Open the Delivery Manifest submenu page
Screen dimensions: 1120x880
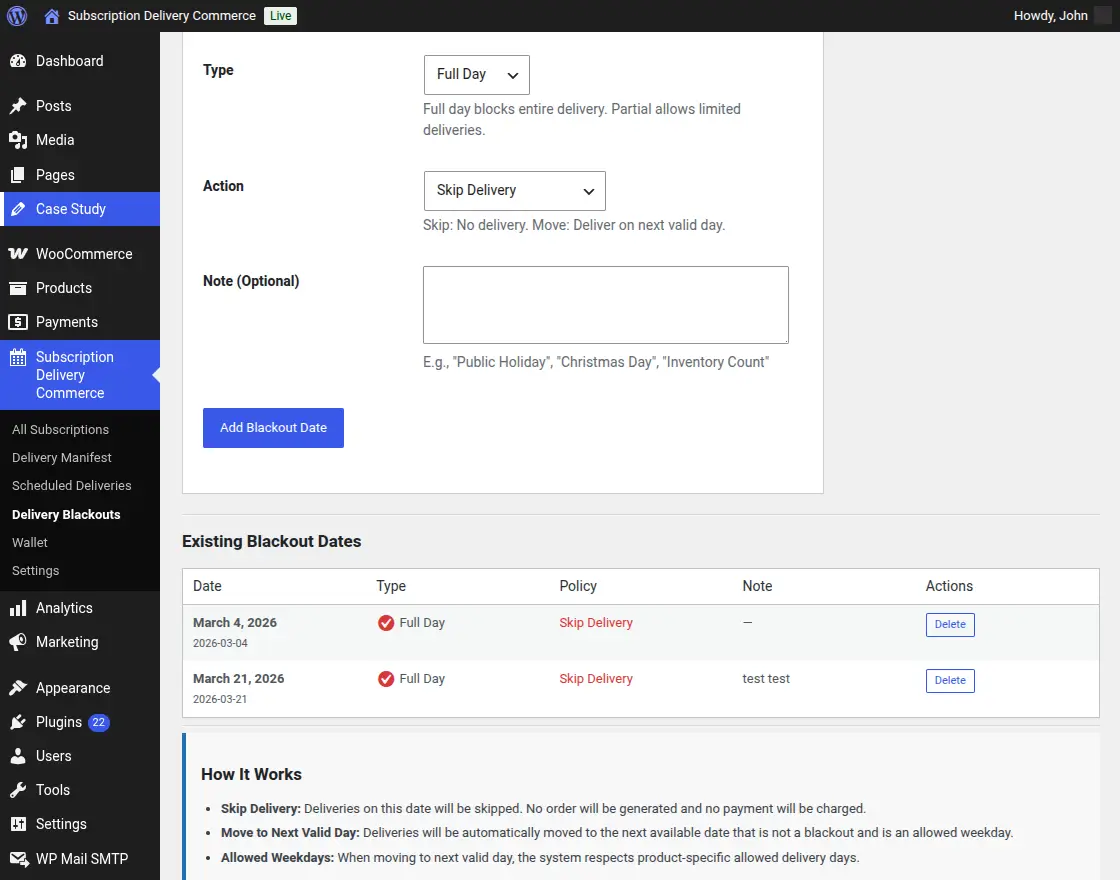tap(62, 457)
